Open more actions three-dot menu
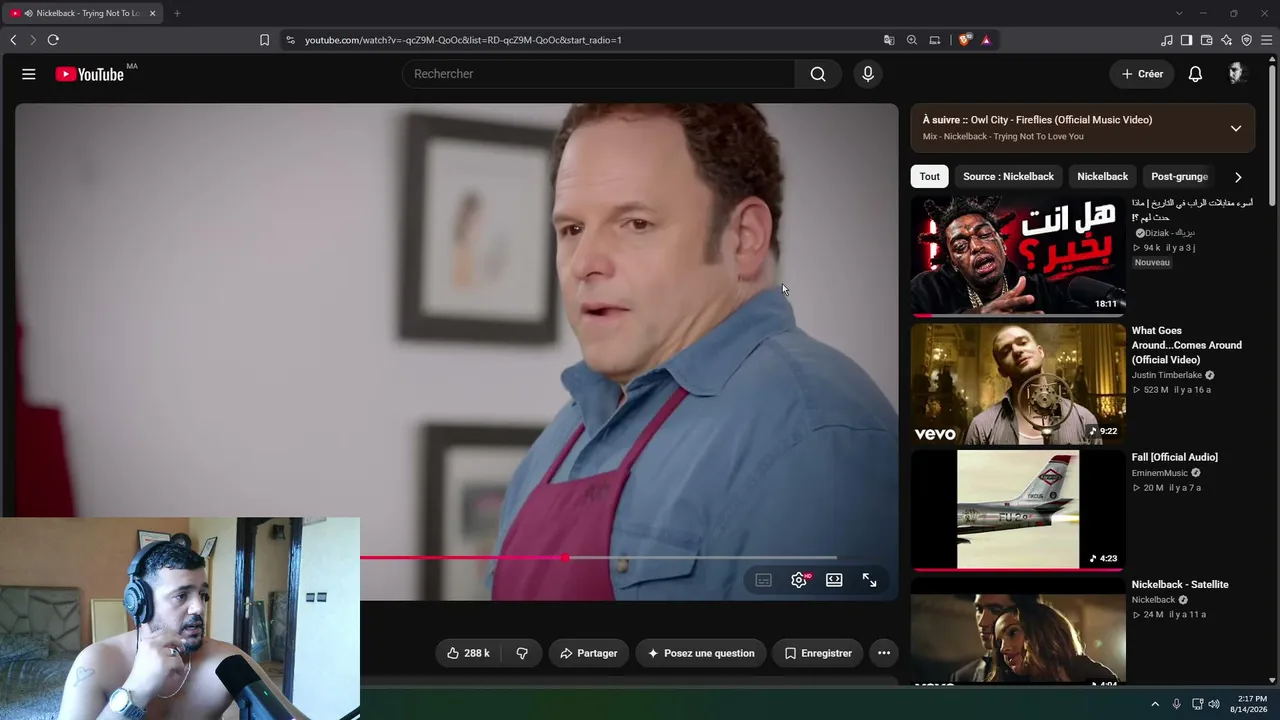 click(x=884, y=653)
